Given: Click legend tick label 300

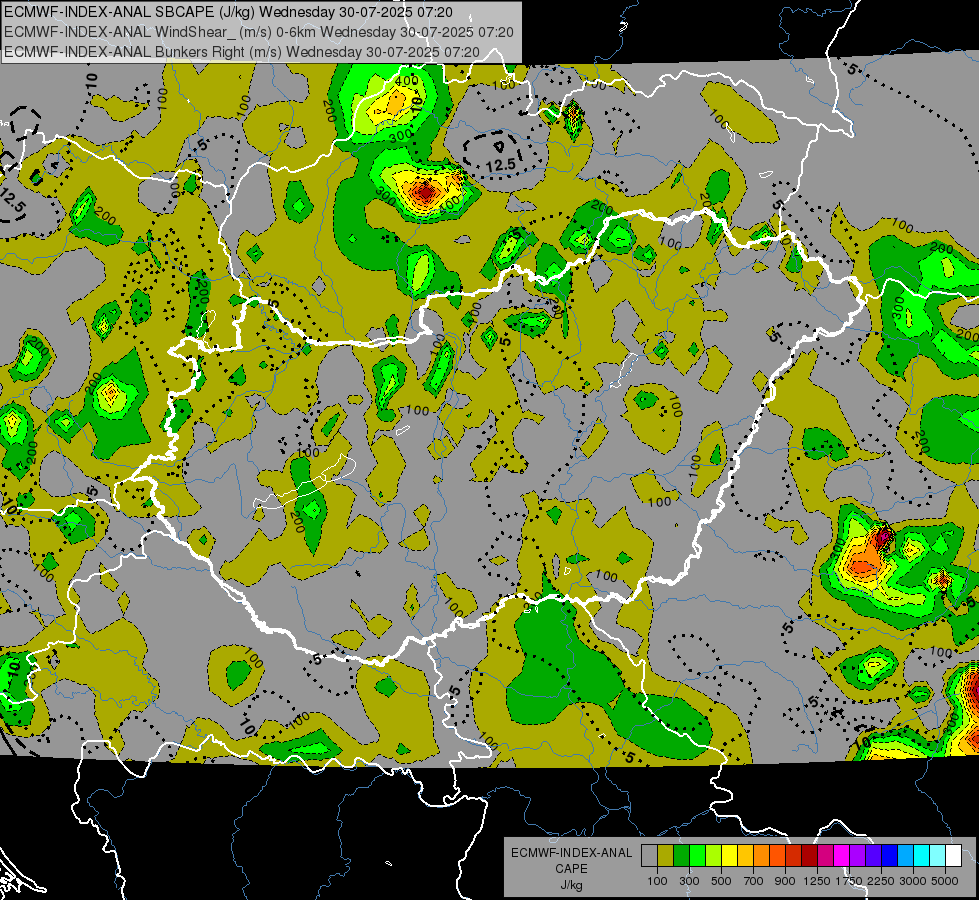Looking at the screenshot, I should [x=689, y=881].
